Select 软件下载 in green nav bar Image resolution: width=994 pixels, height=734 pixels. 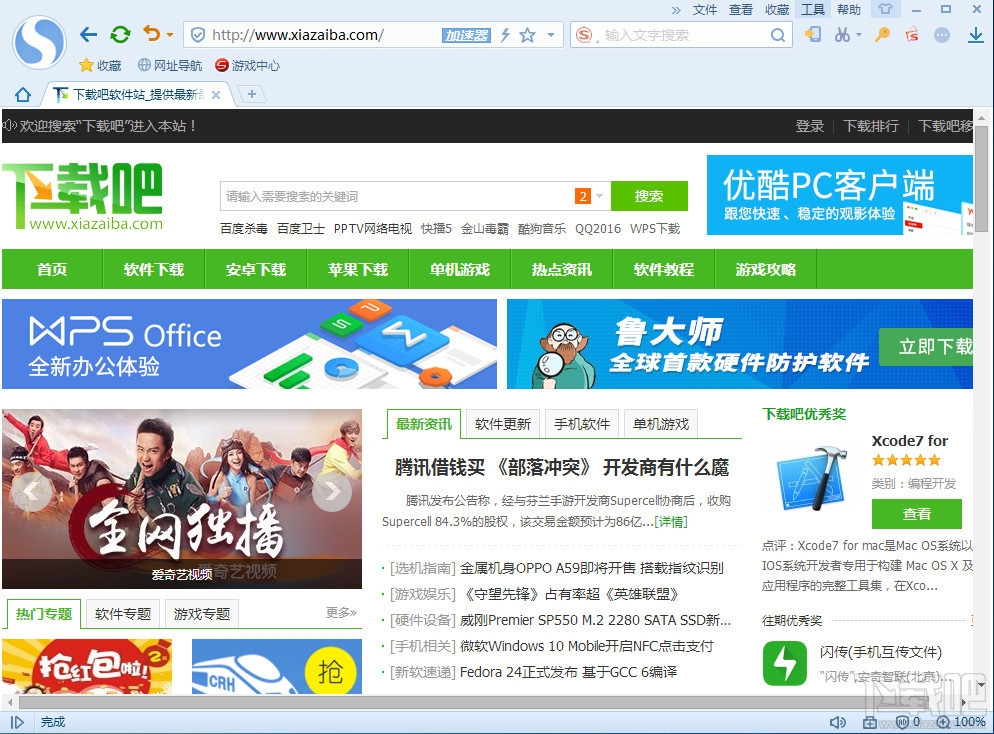154,269
